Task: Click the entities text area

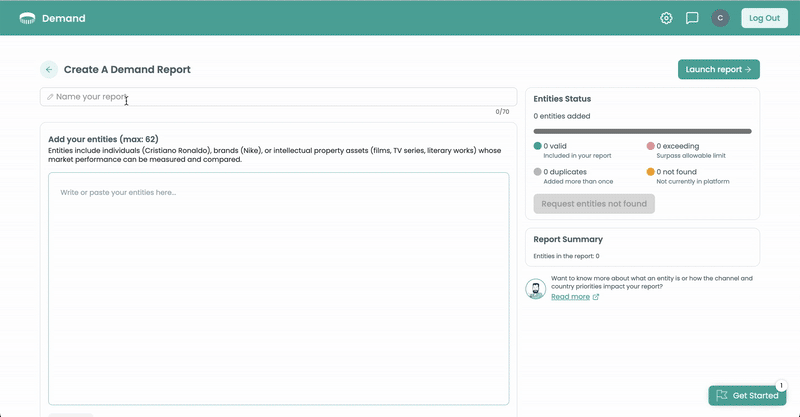Action: click(279, 288)
